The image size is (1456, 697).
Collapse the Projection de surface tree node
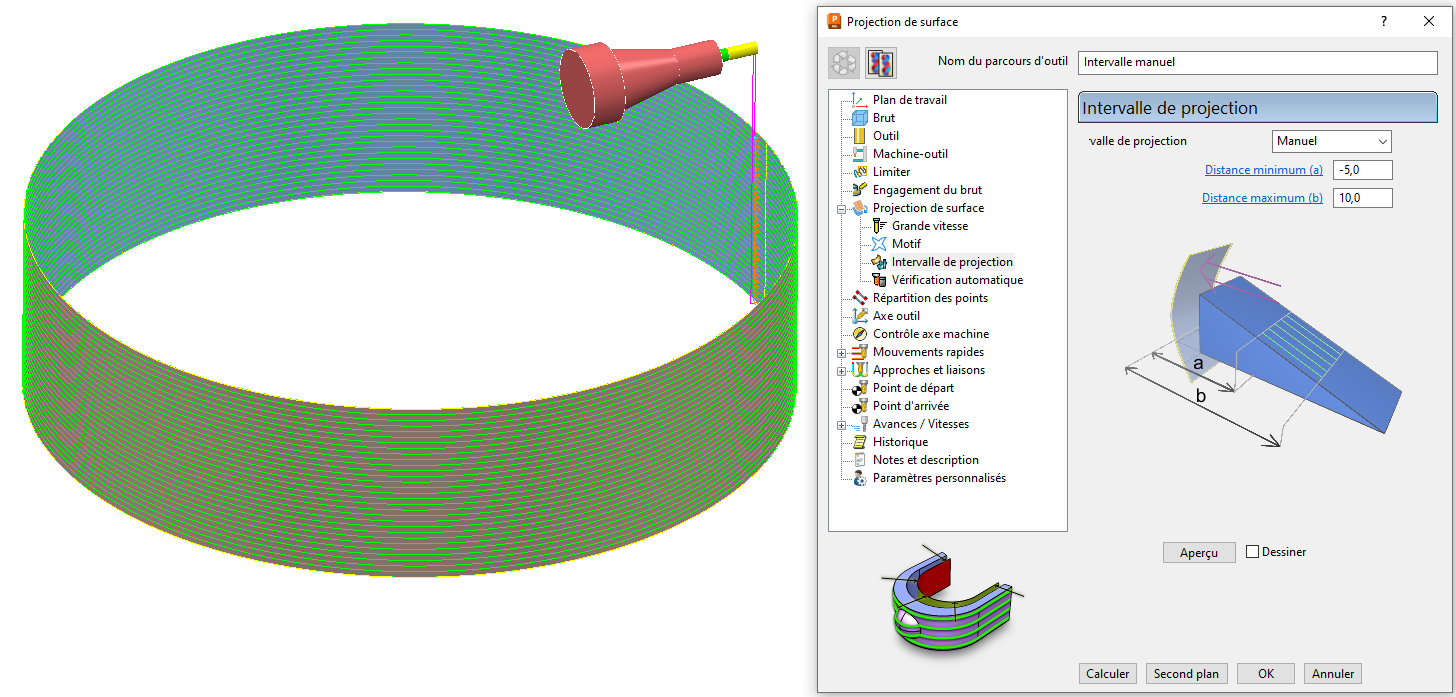coord(842,208)
